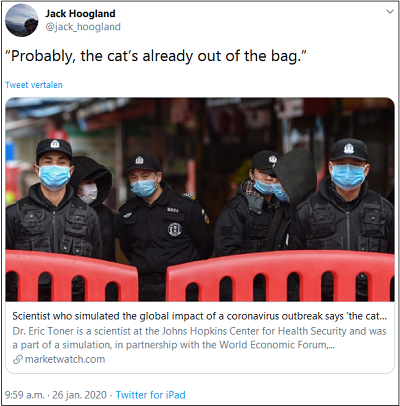Open the masked guards article photo
This screenshot has width=400, height=406.
click(x=200, y=199)
